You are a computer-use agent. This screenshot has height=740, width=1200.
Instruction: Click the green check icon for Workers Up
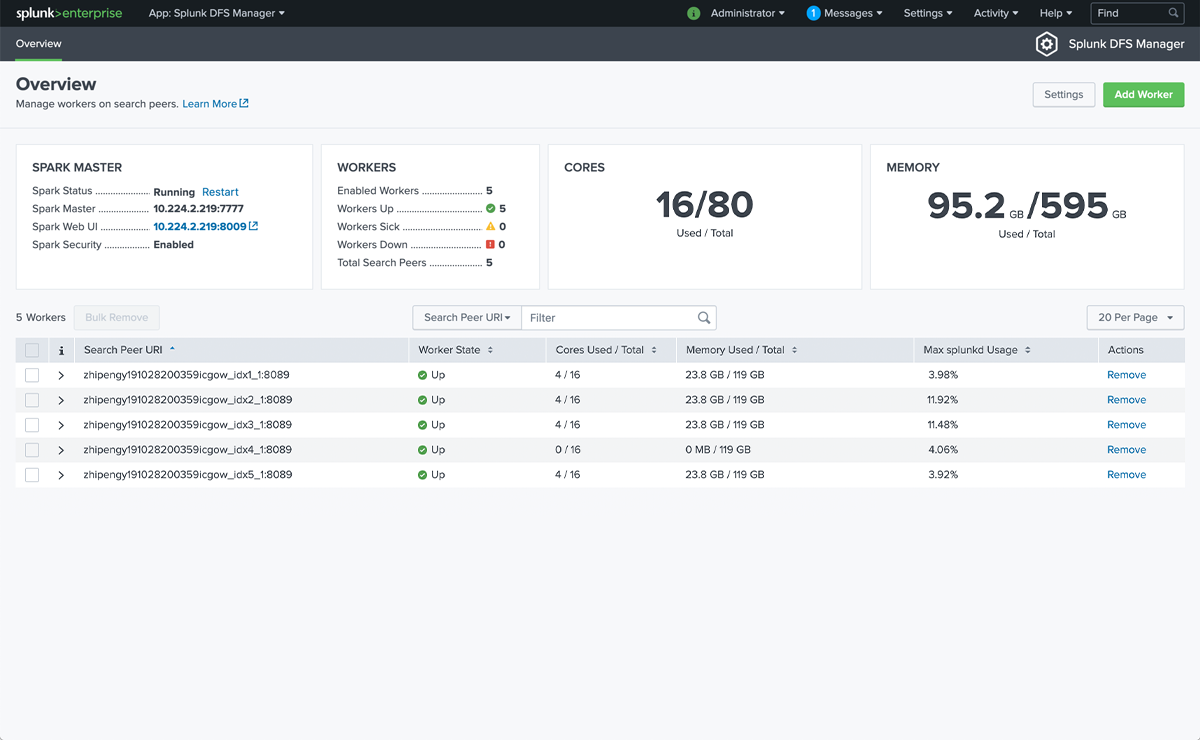point(491,209)
